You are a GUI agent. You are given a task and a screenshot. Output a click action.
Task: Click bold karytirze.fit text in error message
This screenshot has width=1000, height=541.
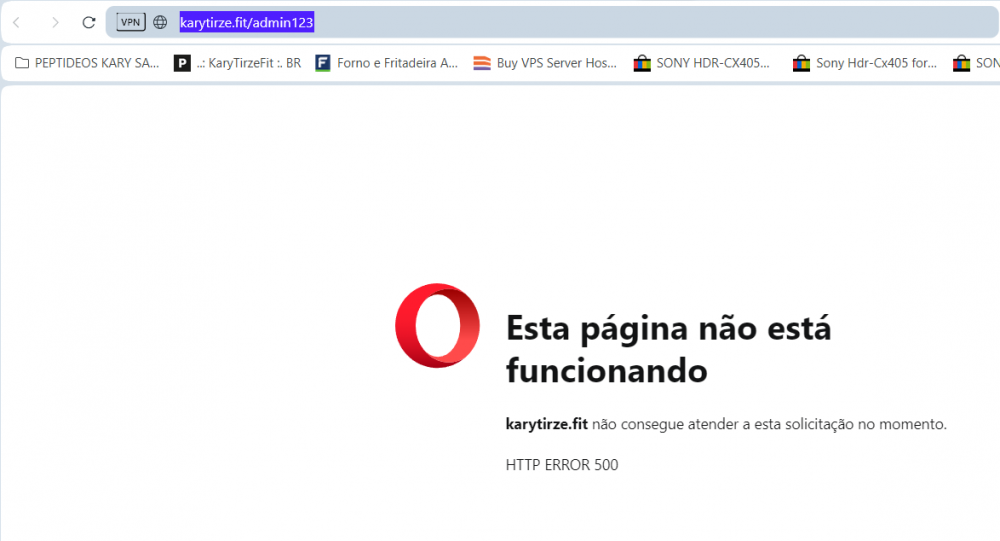click(x=547, y=424)
